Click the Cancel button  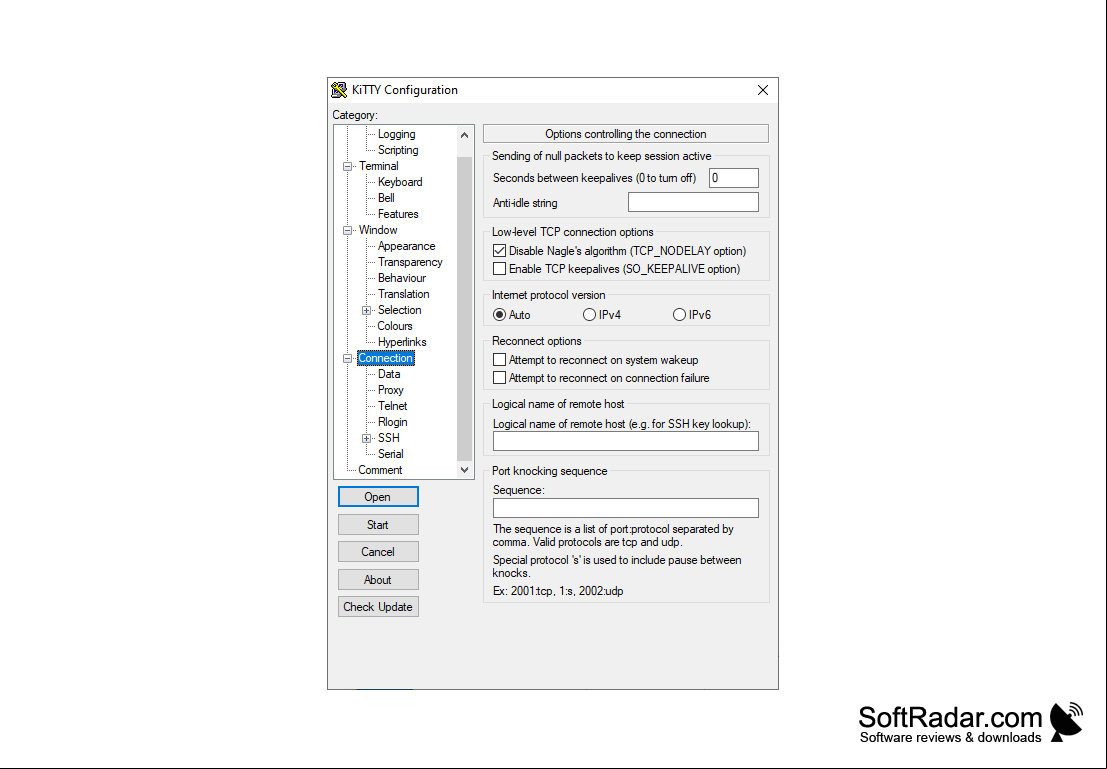pyautogui.click(x=378, y=552)
